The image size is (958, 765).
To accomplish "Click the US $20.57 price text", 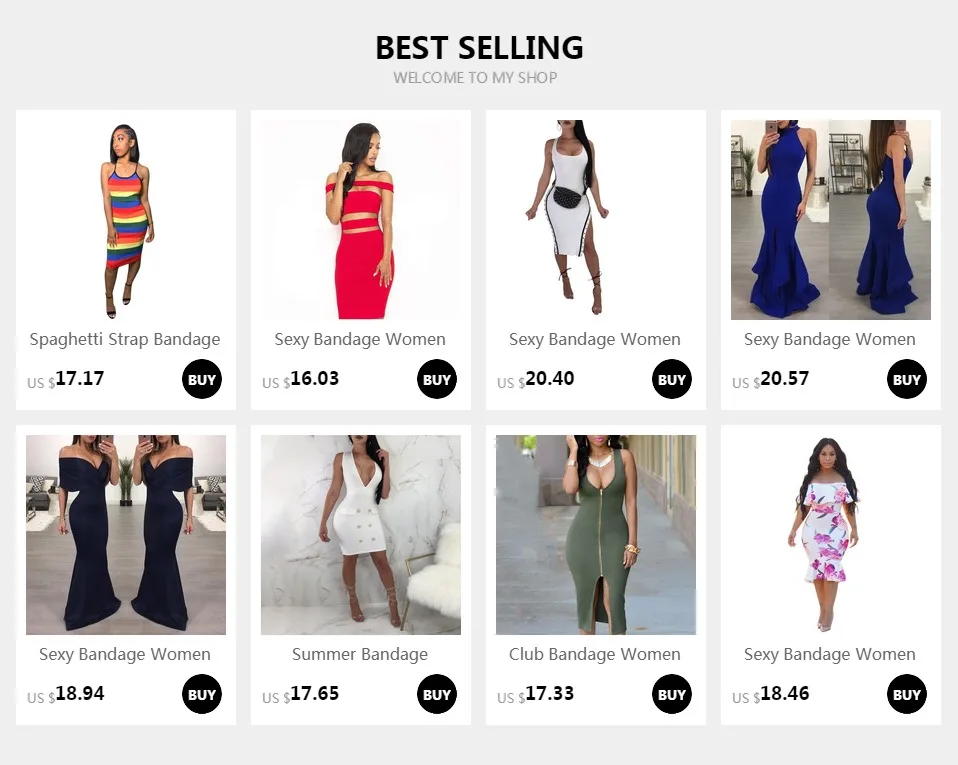I will click(770, 379).
